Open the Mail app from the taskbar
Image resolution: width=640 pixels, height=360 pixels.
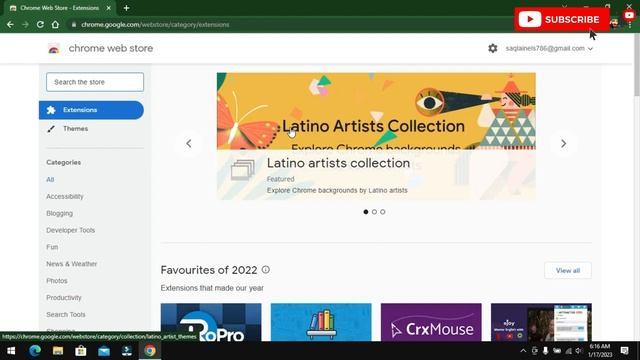(104, 351)
